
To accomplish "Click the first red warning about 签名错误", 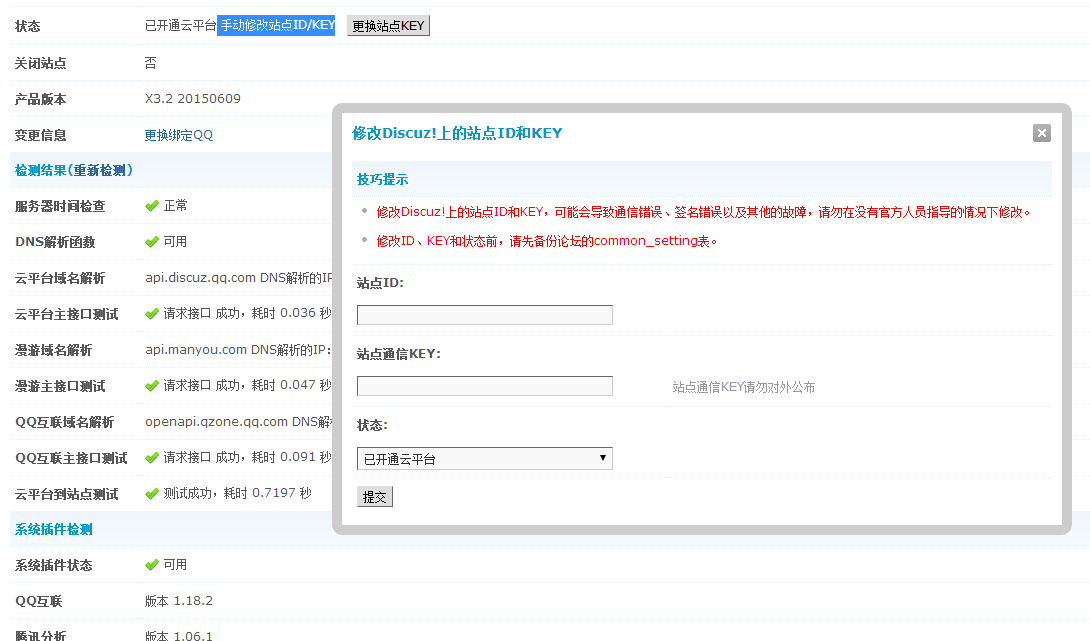I will click(703, 212).
